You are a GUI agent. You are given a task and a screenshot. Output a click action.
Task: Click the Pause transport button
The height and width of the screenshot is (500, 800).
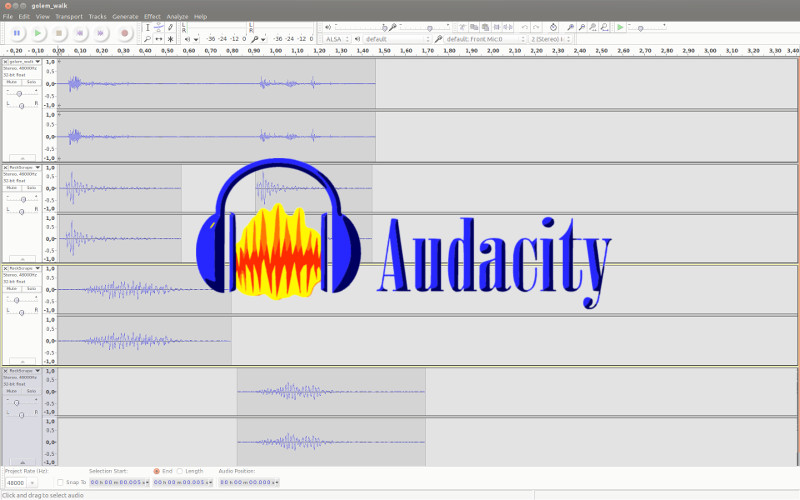pyautogui.click(x=17, y=33)
